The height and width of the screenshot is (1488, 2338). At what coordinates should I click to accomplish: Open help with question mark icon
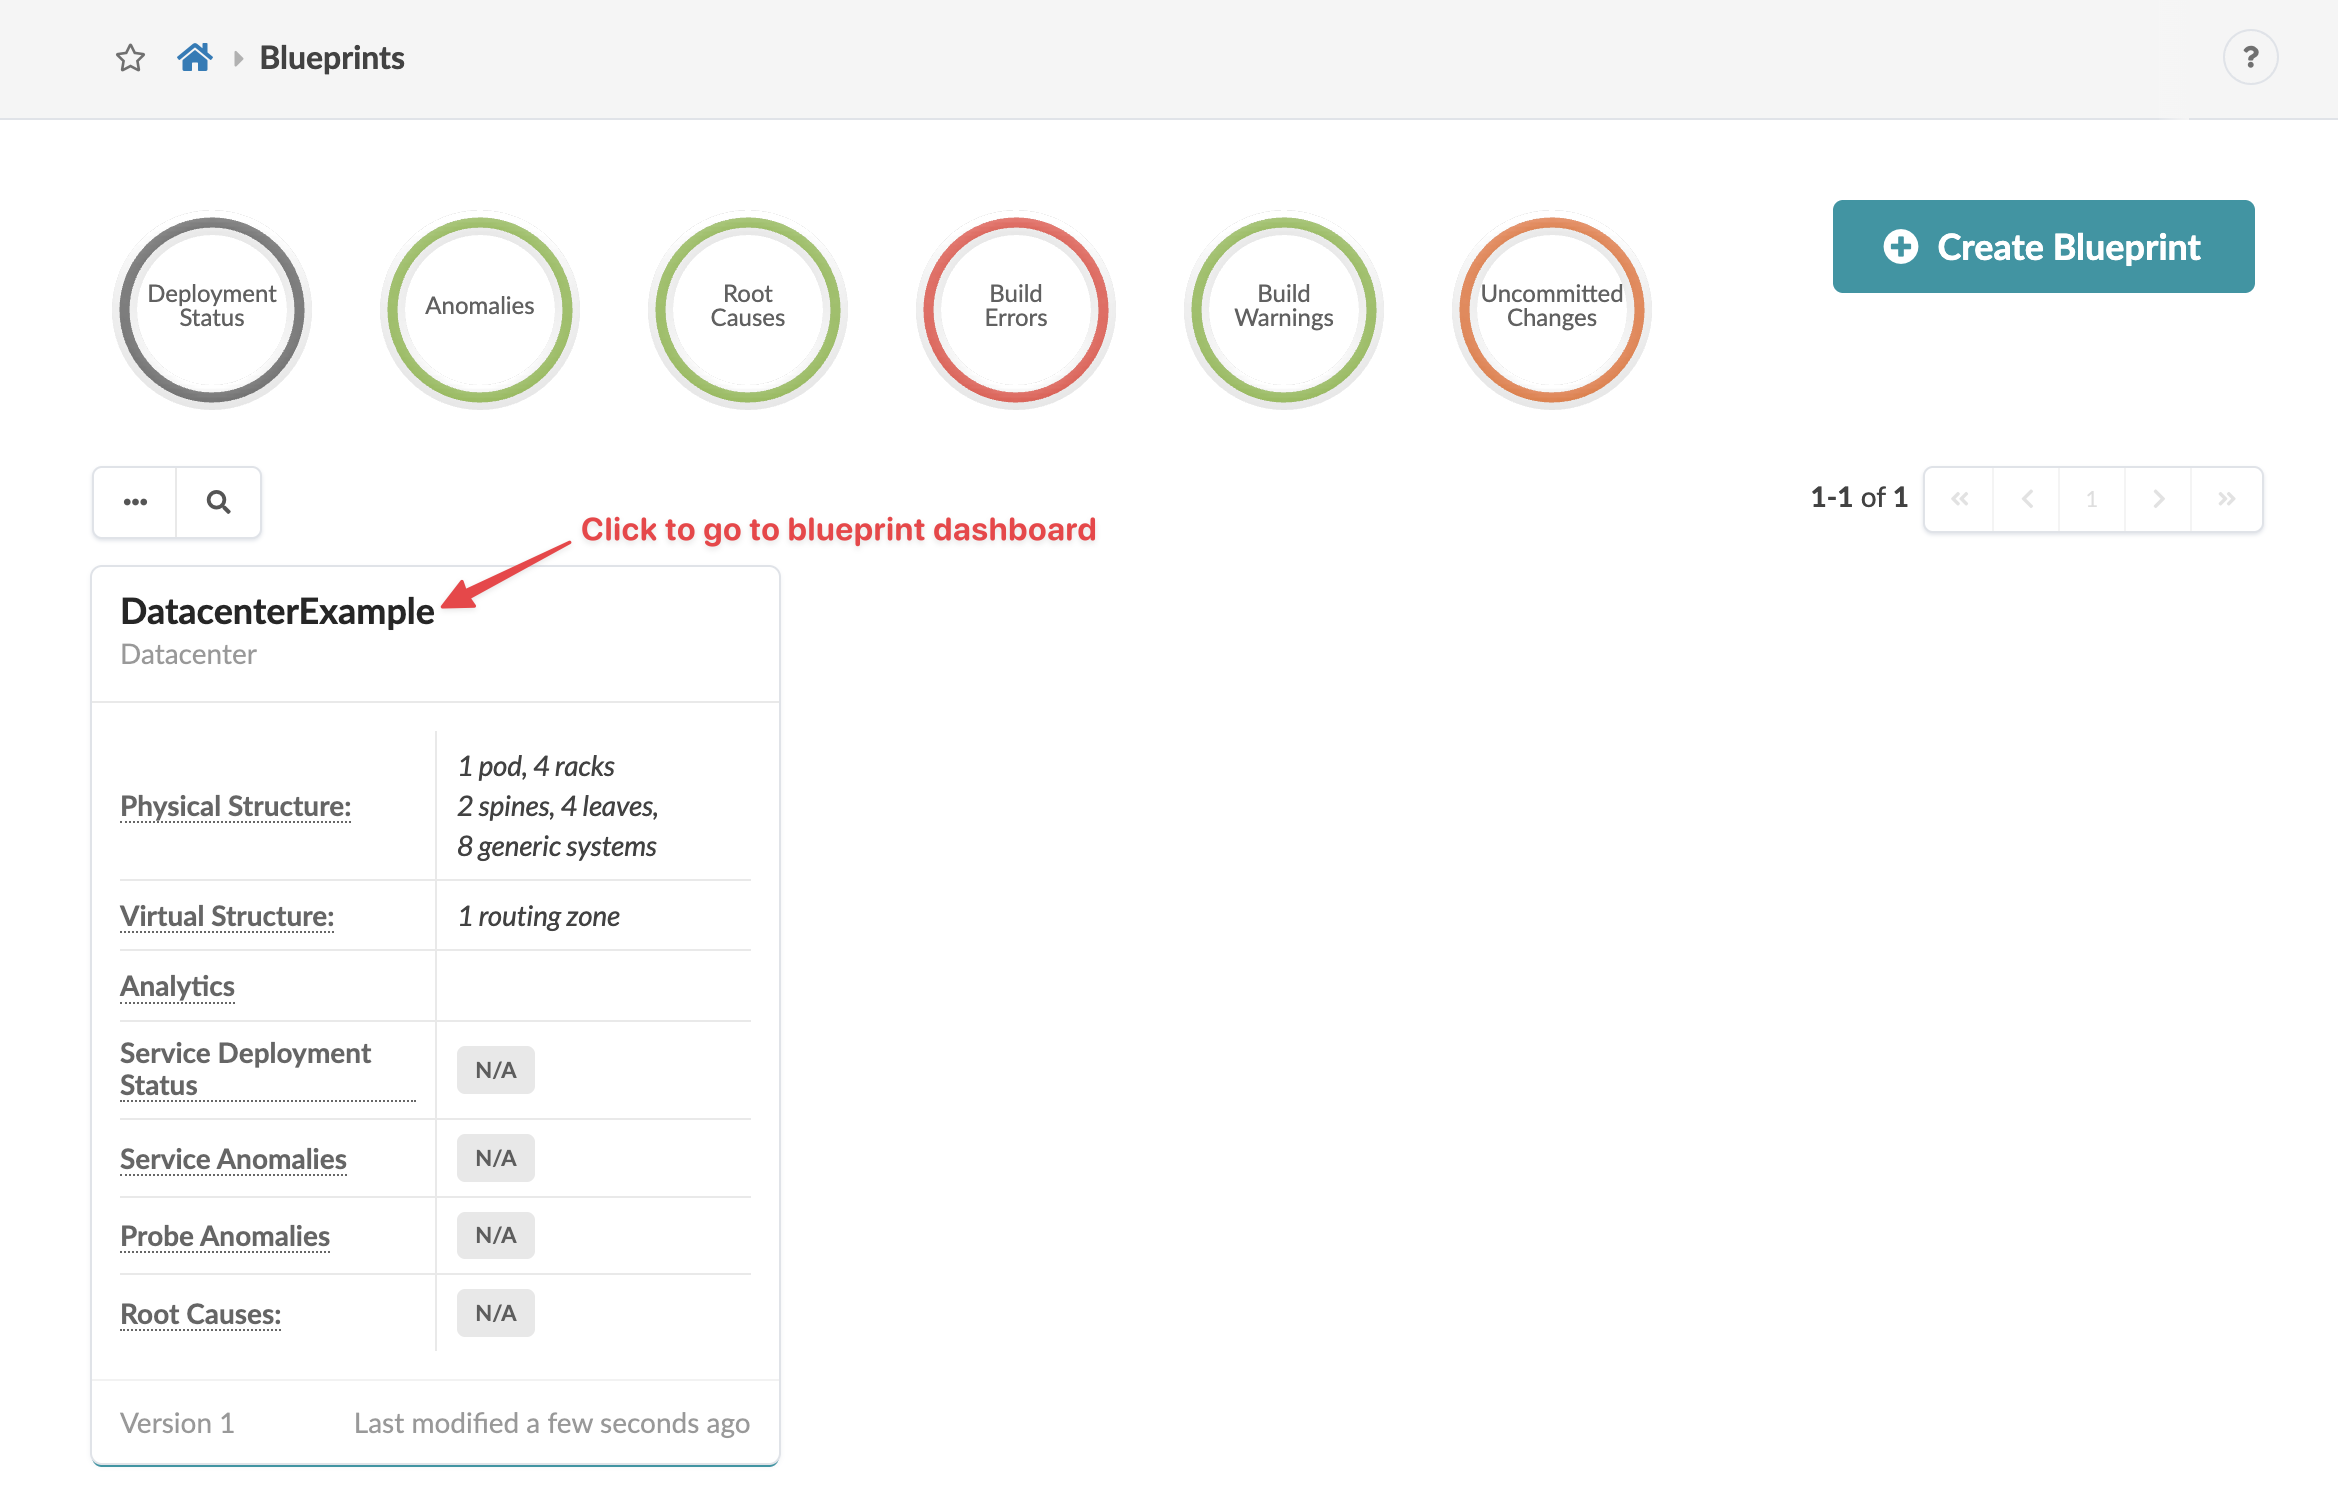pyautogui.click(x=2250, y=58)
